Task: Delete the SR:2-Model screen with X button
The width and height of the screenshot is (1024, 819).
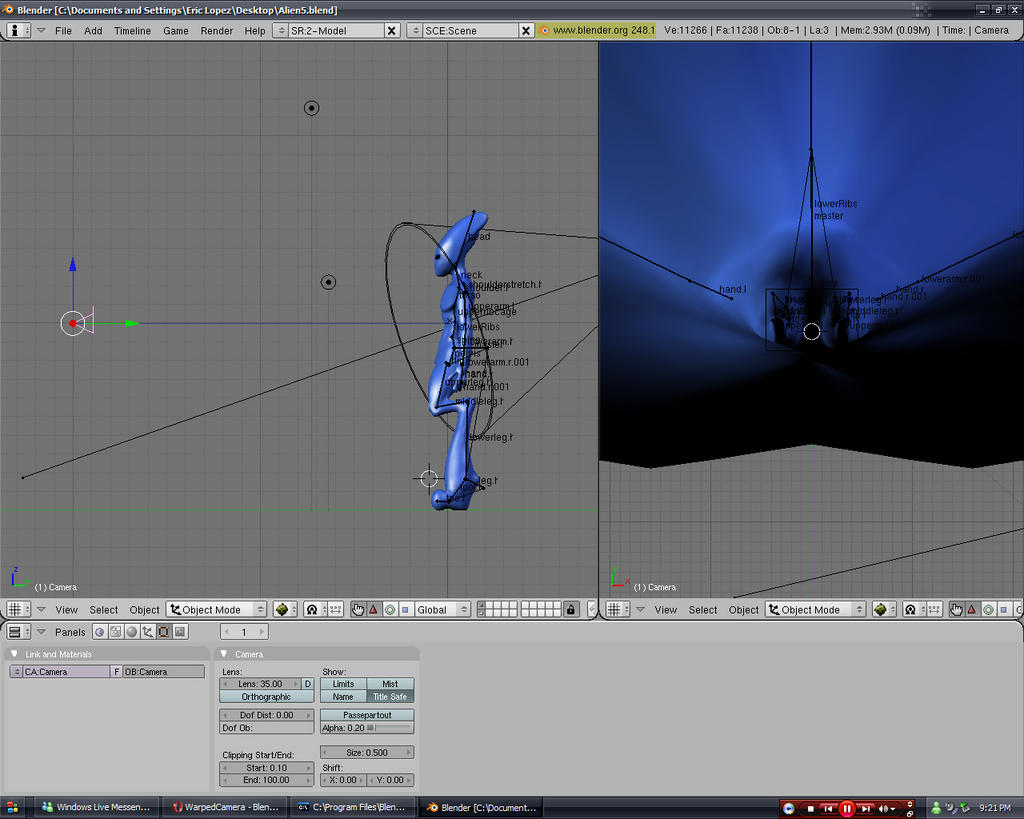Action: [x=391, y=30]
